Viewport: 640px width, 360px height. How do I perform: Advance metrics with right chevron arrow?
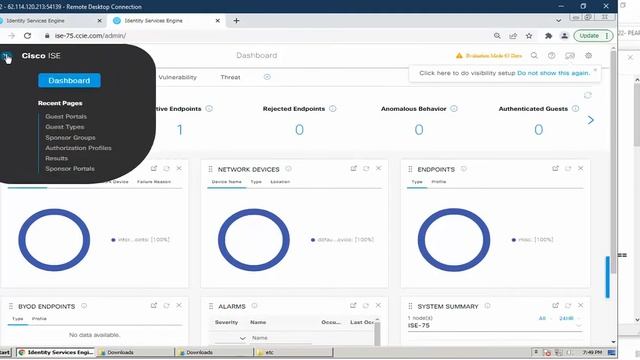[591, 120]
